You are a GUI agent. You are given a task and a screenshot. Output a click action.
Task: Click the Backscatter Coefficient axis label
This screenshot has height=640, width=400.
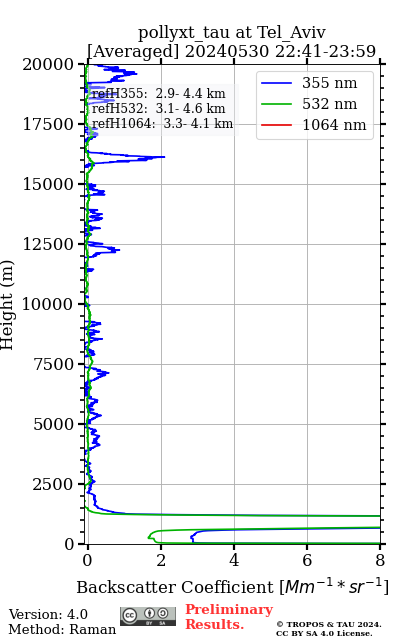click(232, 587)
